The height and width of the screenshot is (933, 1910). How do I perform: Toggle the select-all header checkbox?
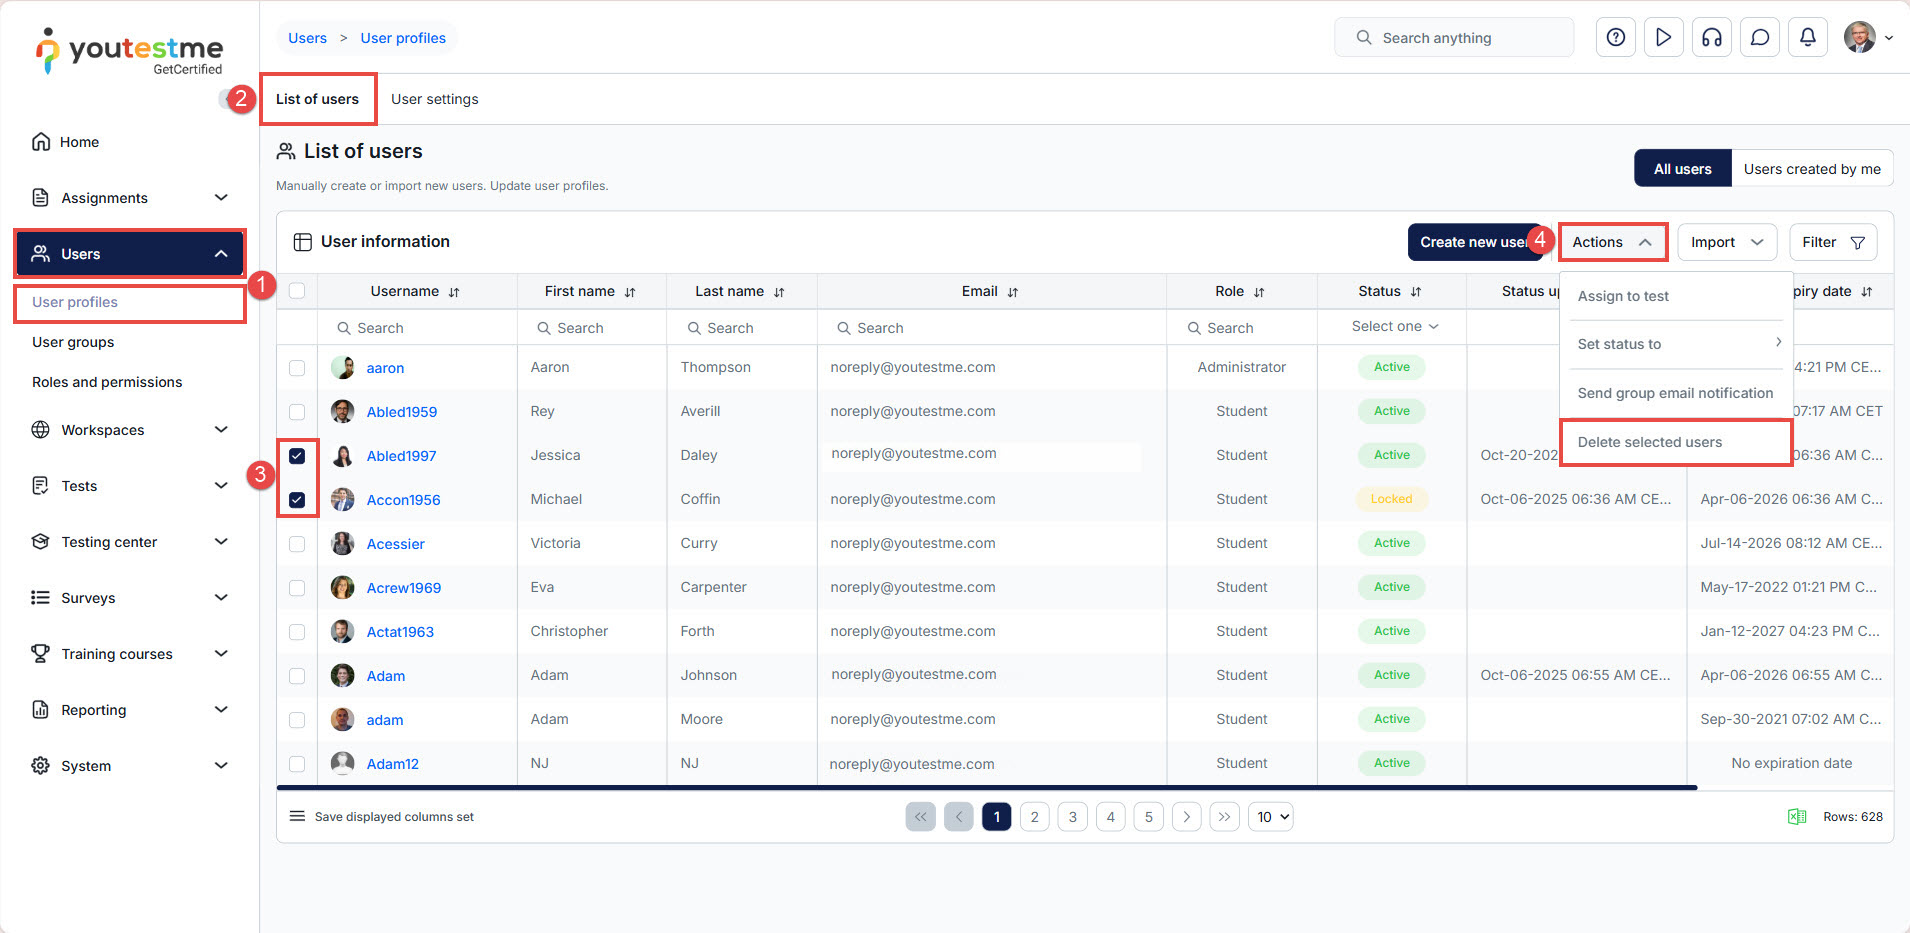297,291
